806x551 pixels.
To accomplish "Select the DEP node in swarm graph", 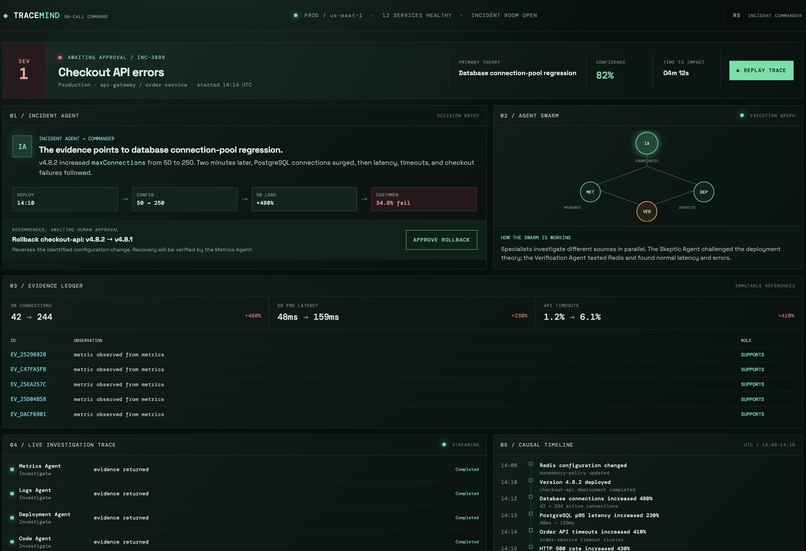I will click(703, 192).
